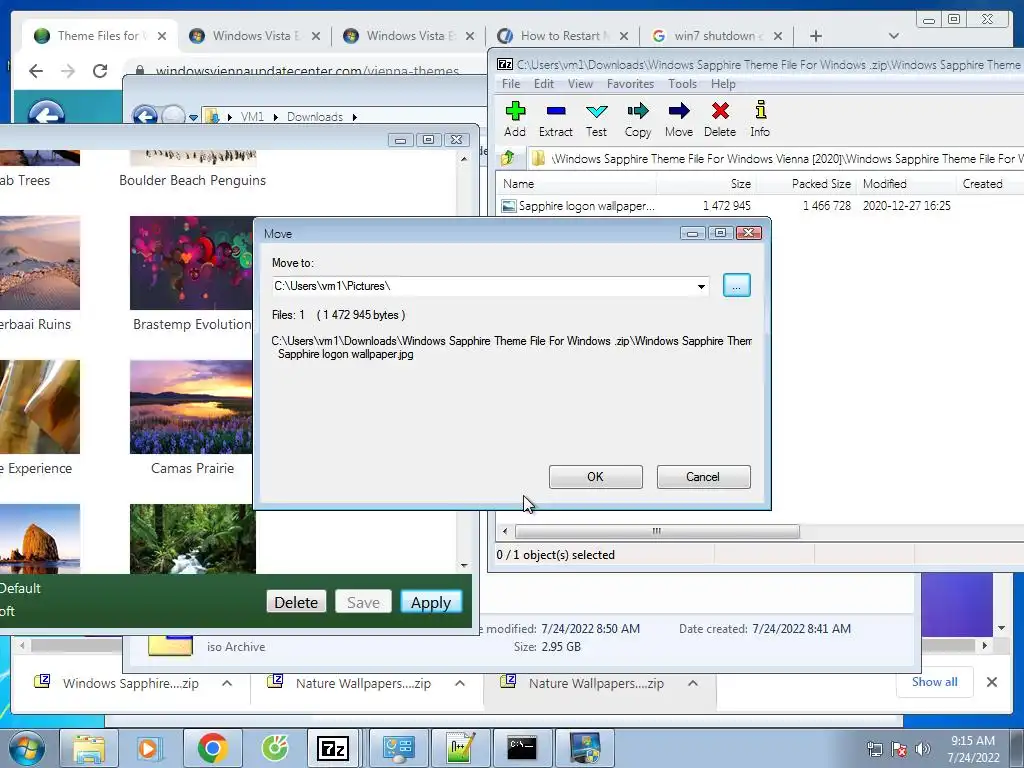Open the View menu in 7-Zip

click(x=580, y=84)
